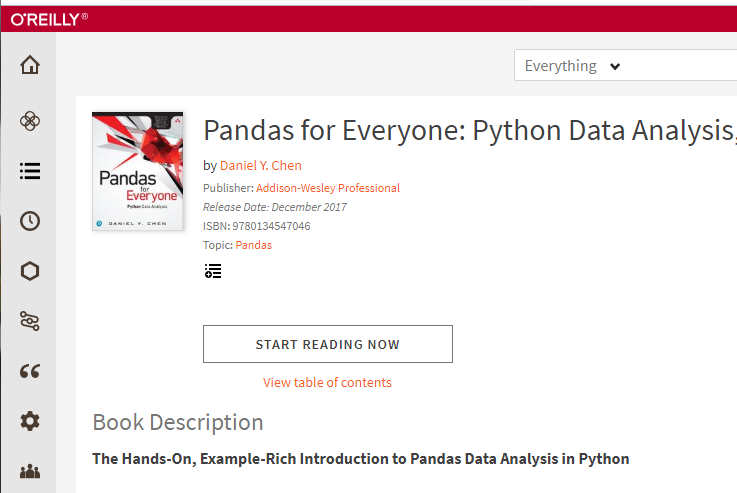The width and height of the screenshot is (737, 493).
Task: Expand the Everything search scope dropdown
Action: 572,66
